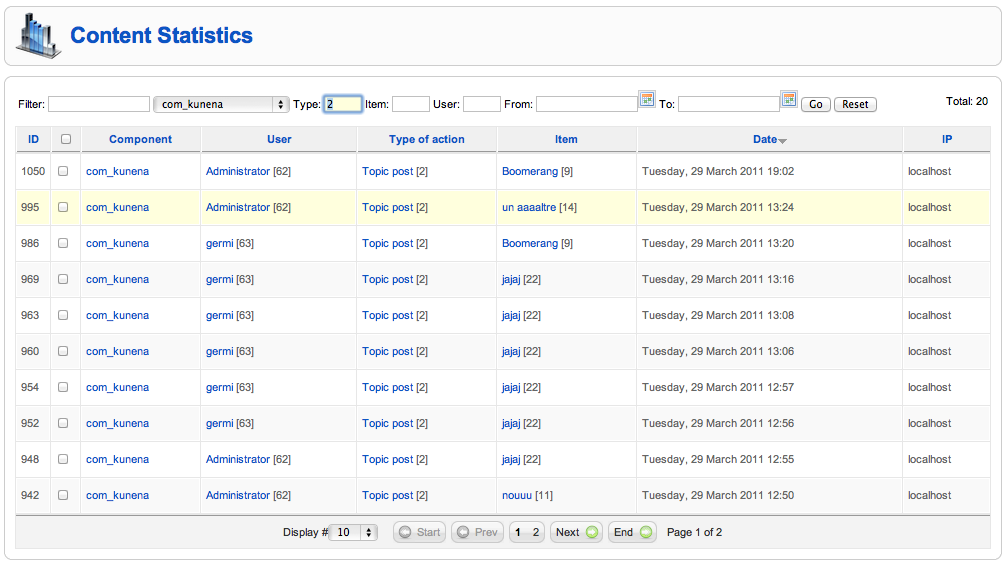Open the 'nouuu' item link

pyautogui.click(x=517, y=495)
